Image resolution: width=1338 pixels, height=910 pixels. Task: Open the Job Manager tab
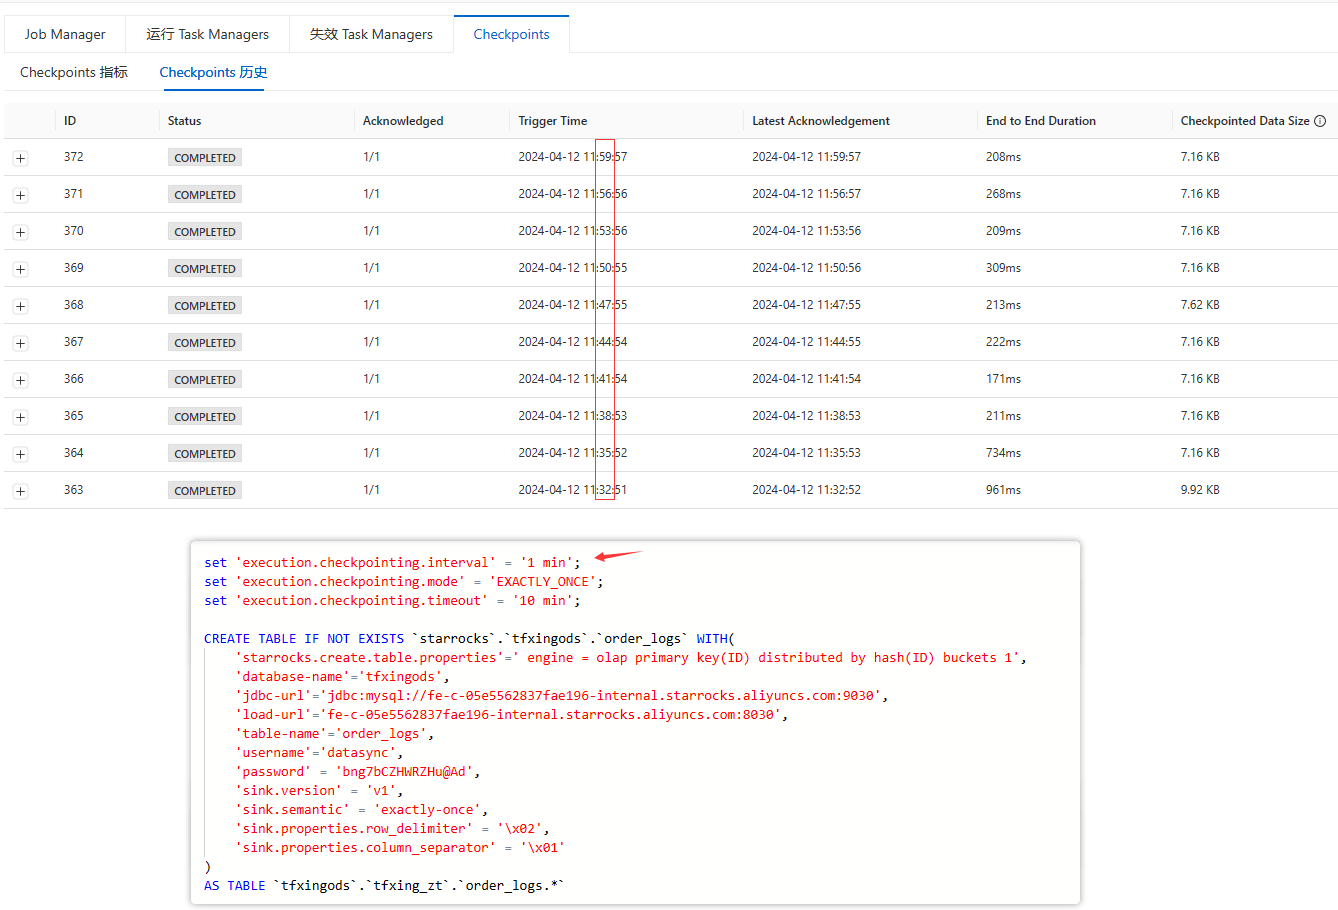[x=65, y=34]
